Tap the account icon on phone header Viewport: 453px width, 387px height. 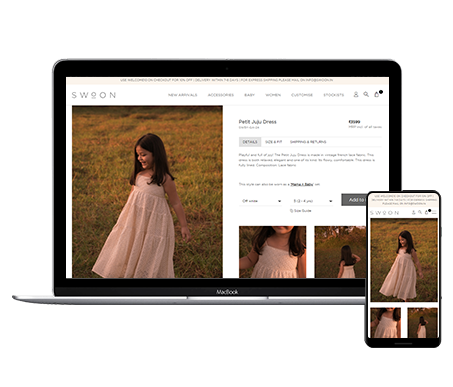point(413,212)
